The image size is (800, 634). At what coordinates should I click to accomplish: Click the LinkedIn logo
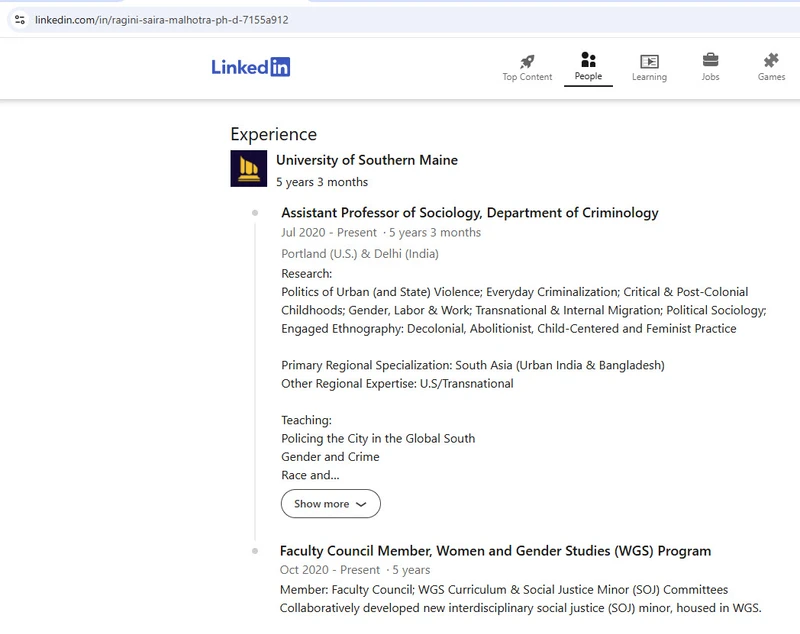click(251, 67)
